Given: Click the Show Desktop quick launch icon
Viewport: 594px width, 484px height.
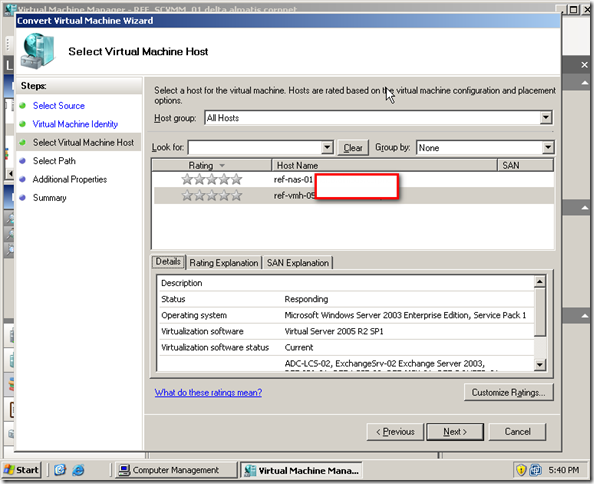Looking at the screenshot, I should [x=60, y=470].
